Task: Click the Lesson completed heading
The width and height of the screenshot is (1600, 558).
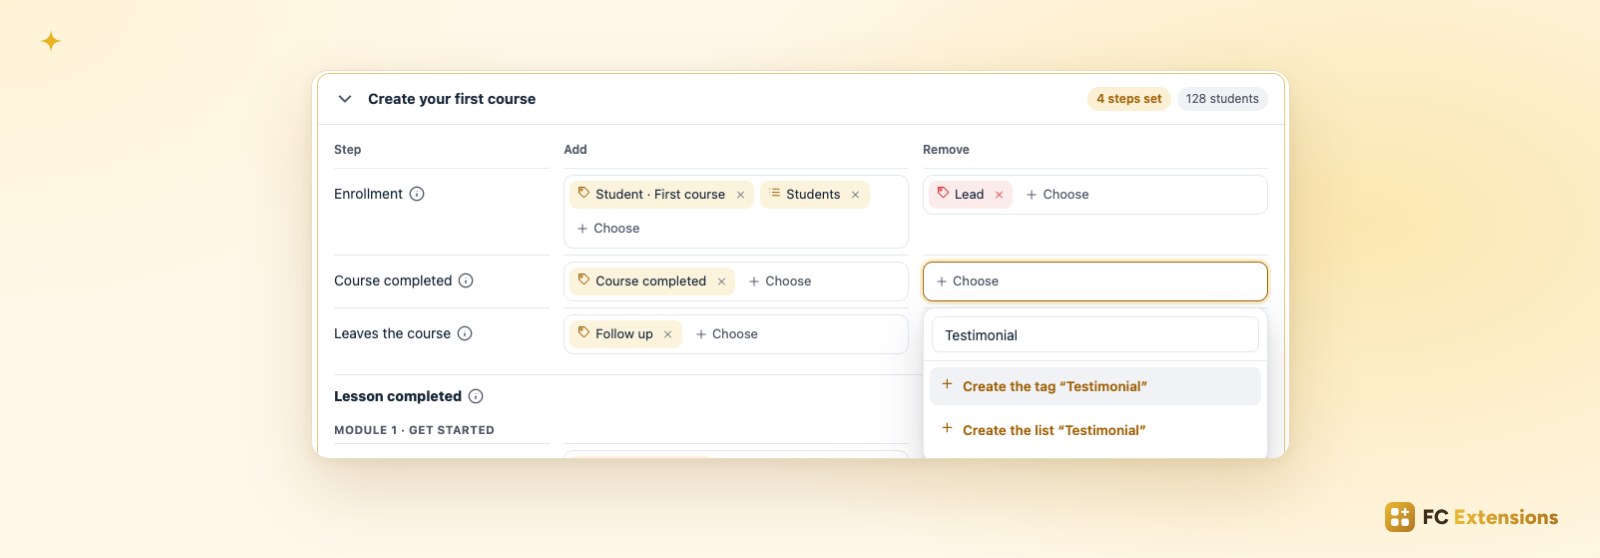Action: [x=398, y=397]
